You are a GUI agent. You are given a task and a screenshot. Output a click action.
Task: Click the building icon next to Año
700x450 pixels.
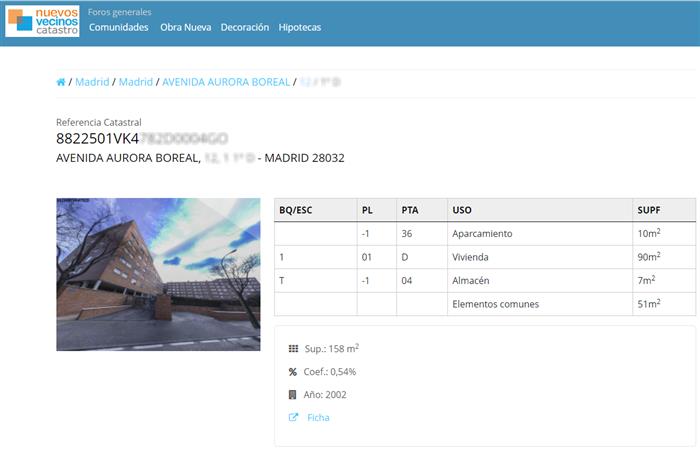click(293, 394)
